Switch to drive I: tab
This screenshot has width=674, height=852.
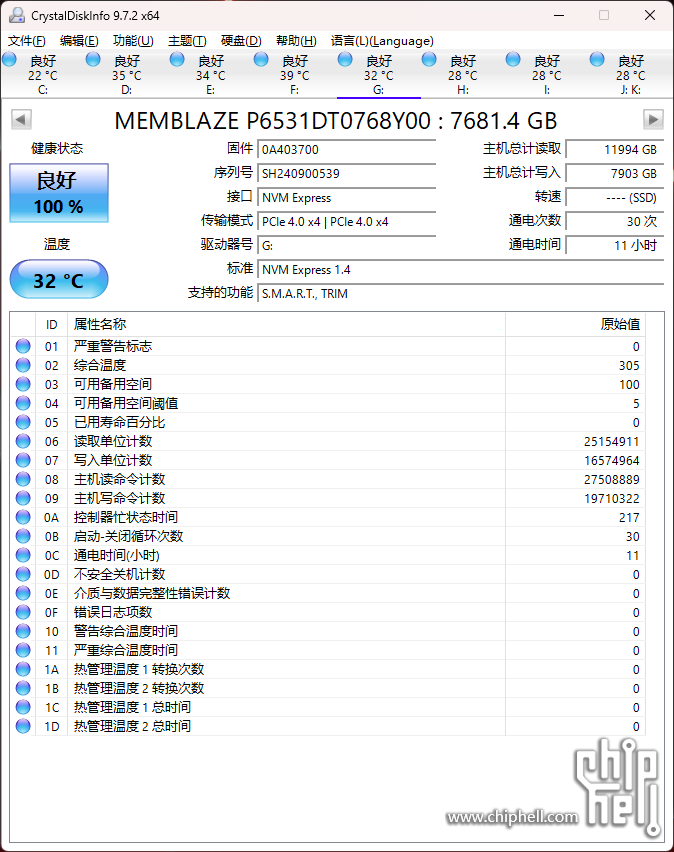tap(546, 75)
